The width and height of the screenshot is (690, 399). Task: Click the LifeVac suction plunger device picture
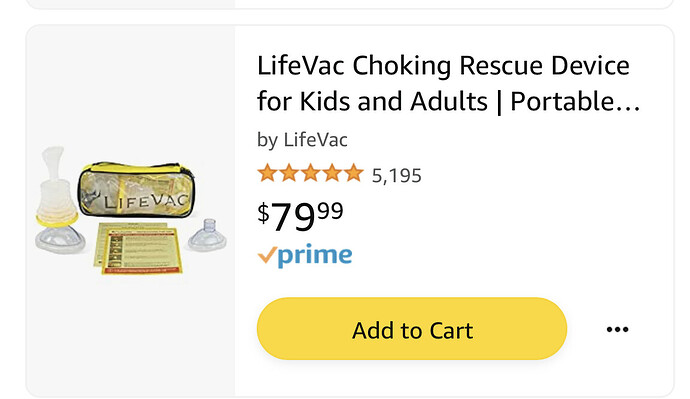click(55, 185)
